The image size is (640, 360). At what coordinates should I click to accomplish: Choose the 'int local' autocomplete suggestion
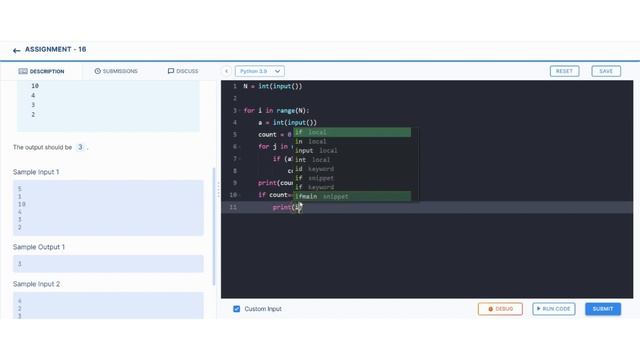pos(352,160)
